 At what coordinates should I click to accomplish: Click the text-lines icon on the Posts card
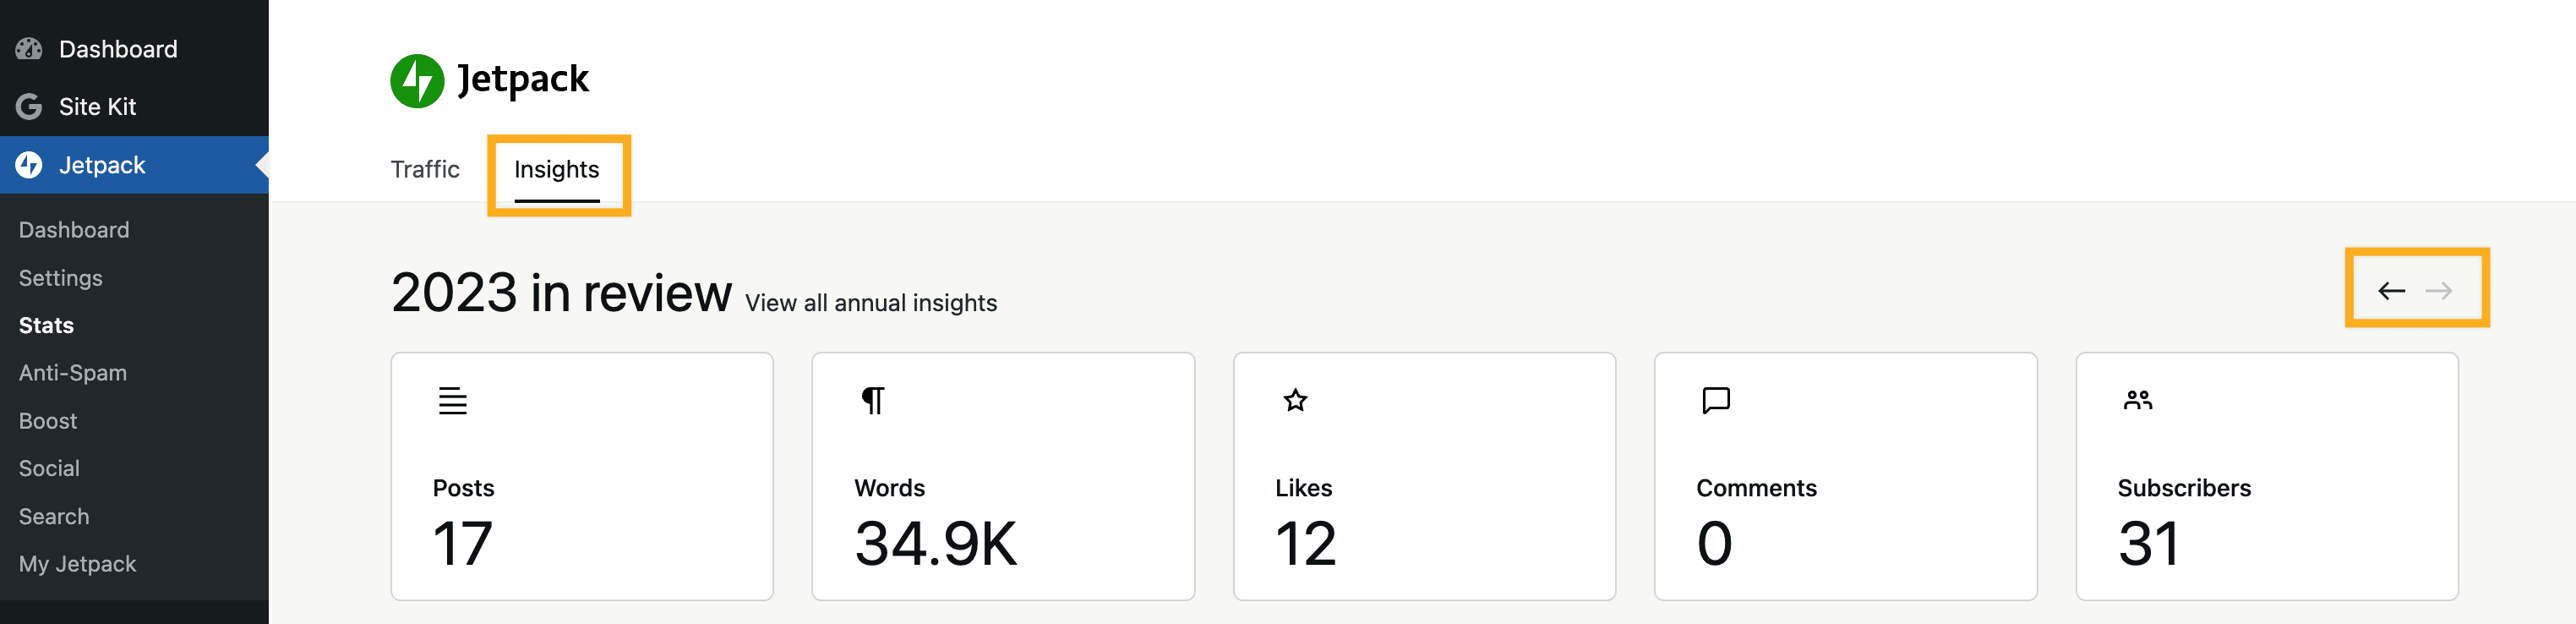[452, 401]
